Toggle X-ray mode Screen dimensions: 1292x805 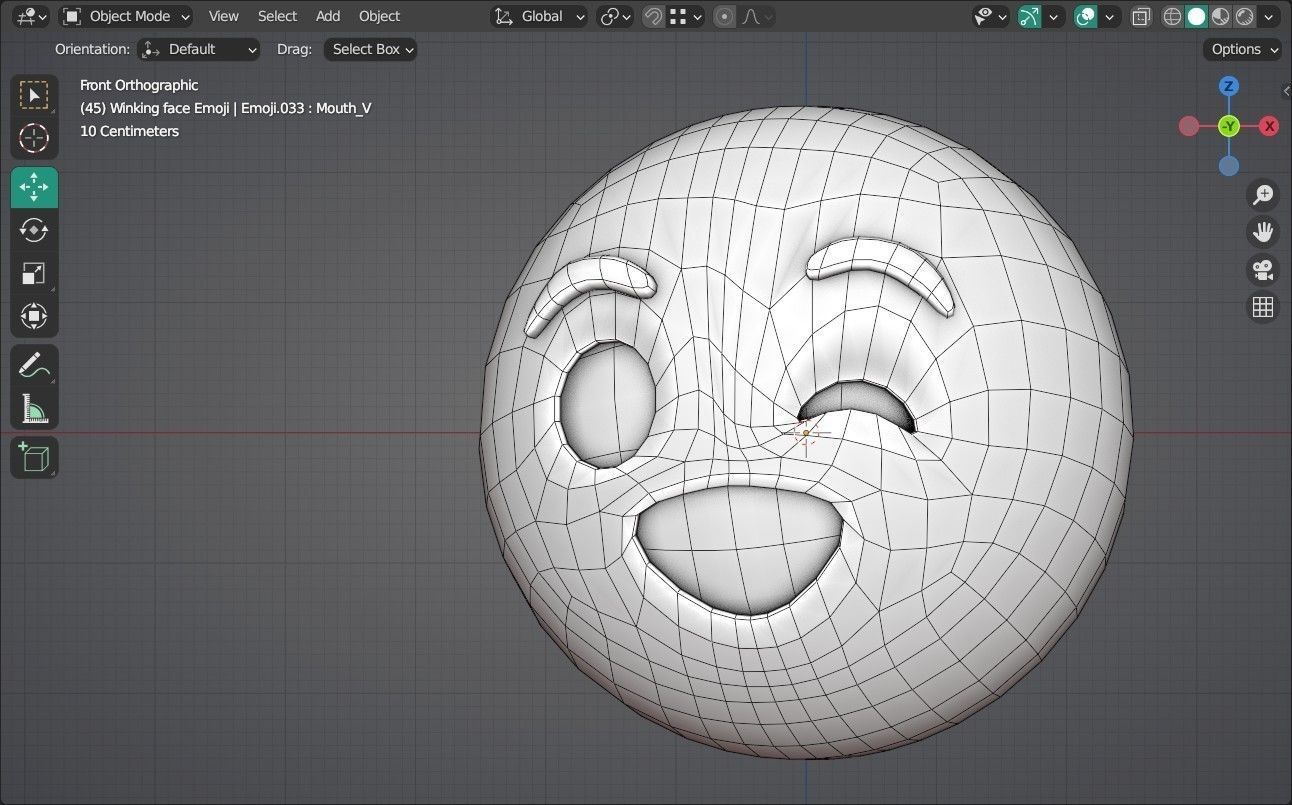[1141, 16]
